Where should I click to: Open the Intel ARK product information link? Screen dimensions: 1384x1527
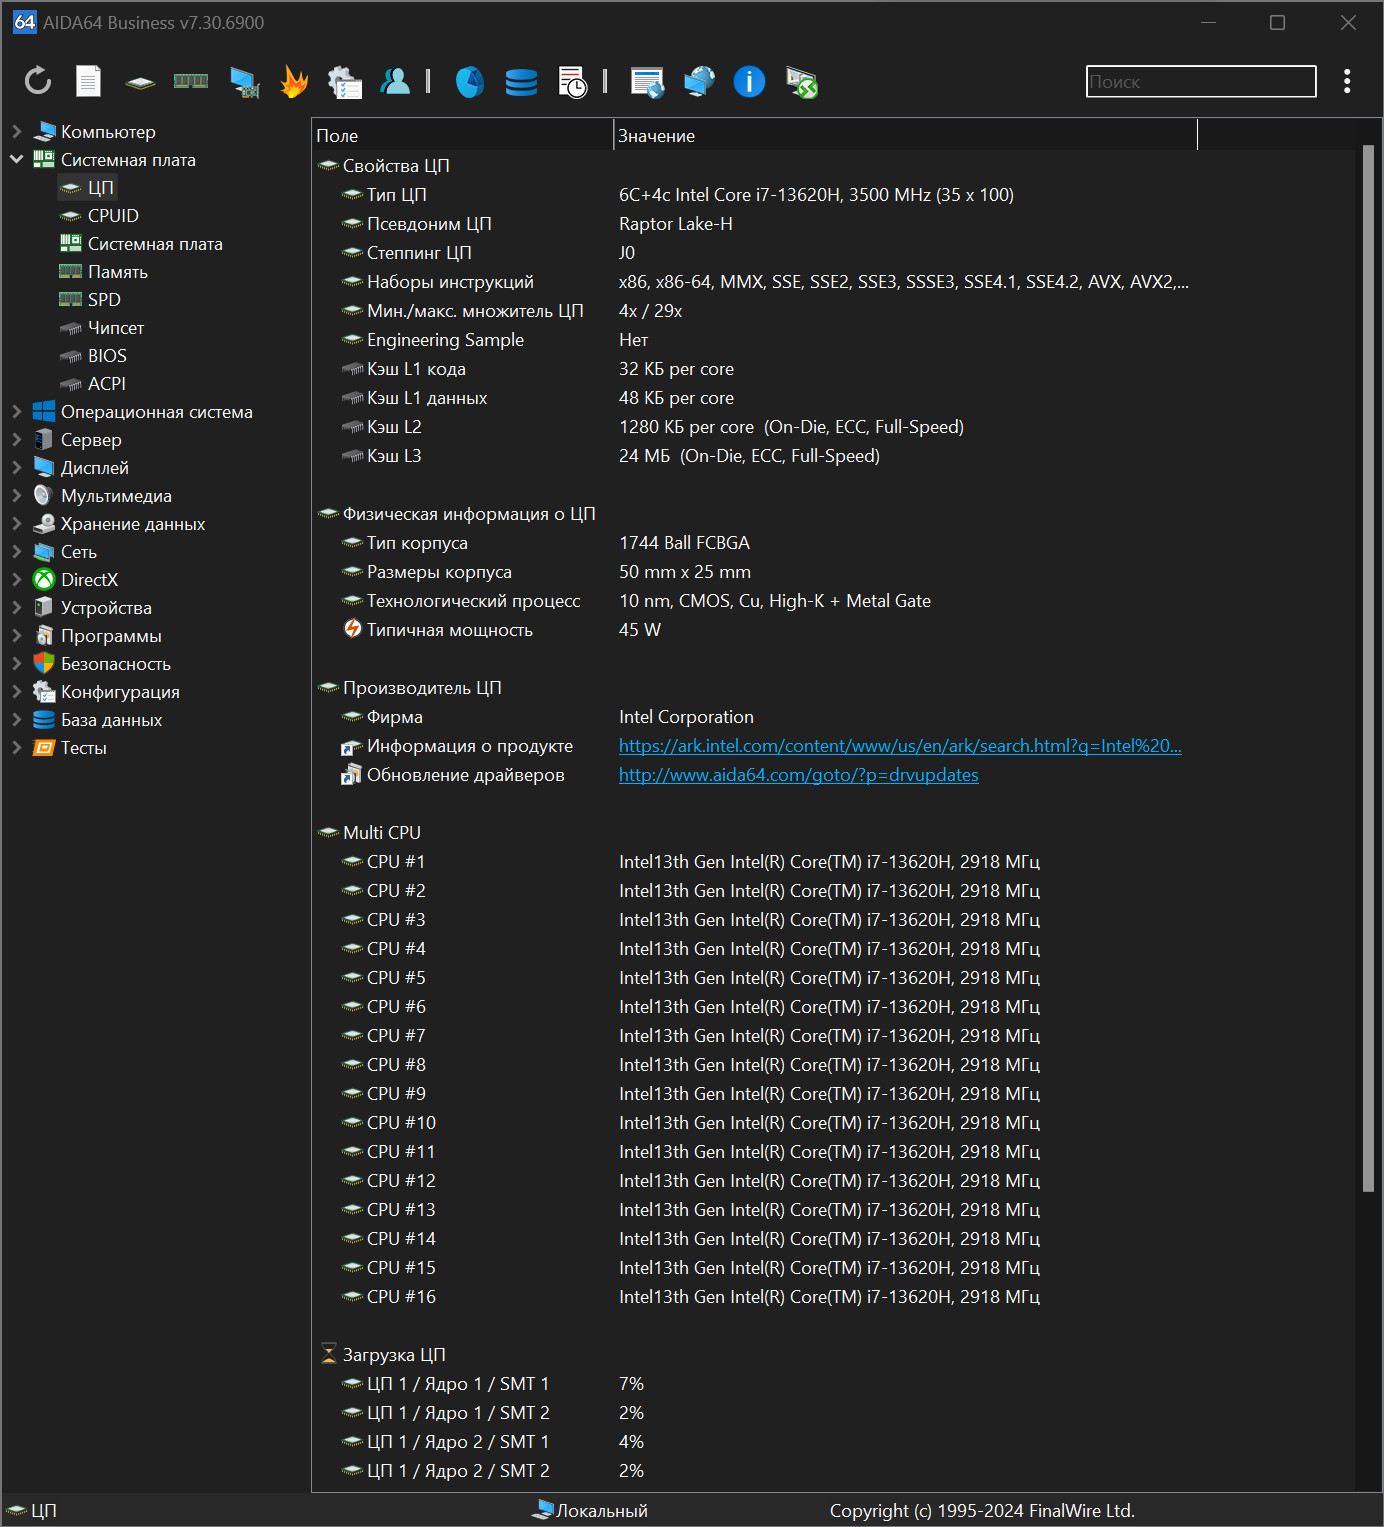[899, 745]
